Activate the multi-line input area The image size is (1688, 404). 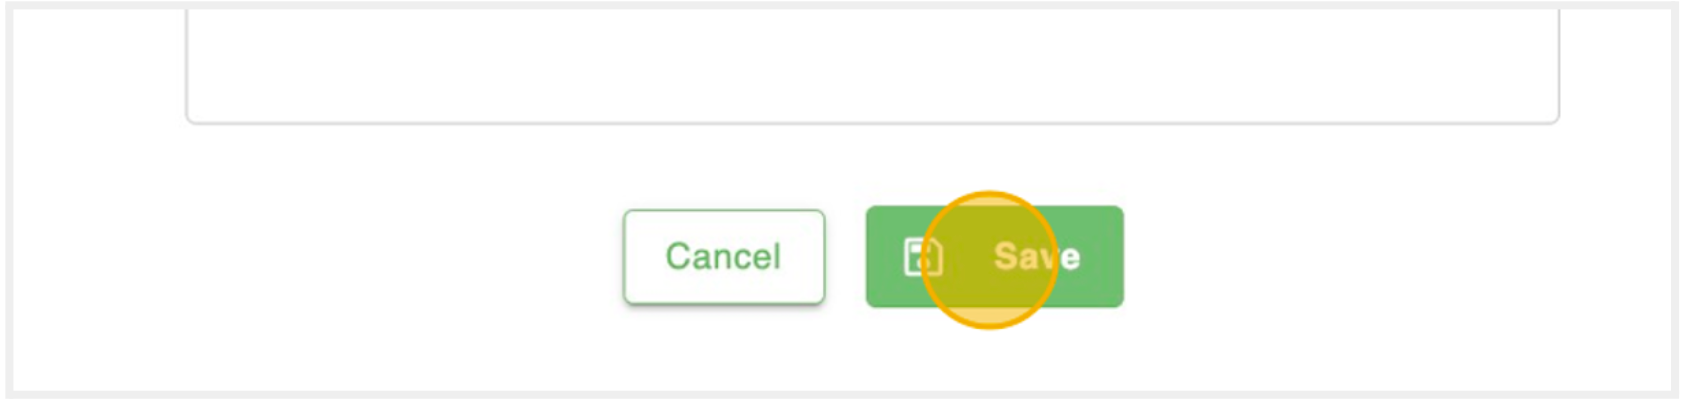(x=872, y=65)
